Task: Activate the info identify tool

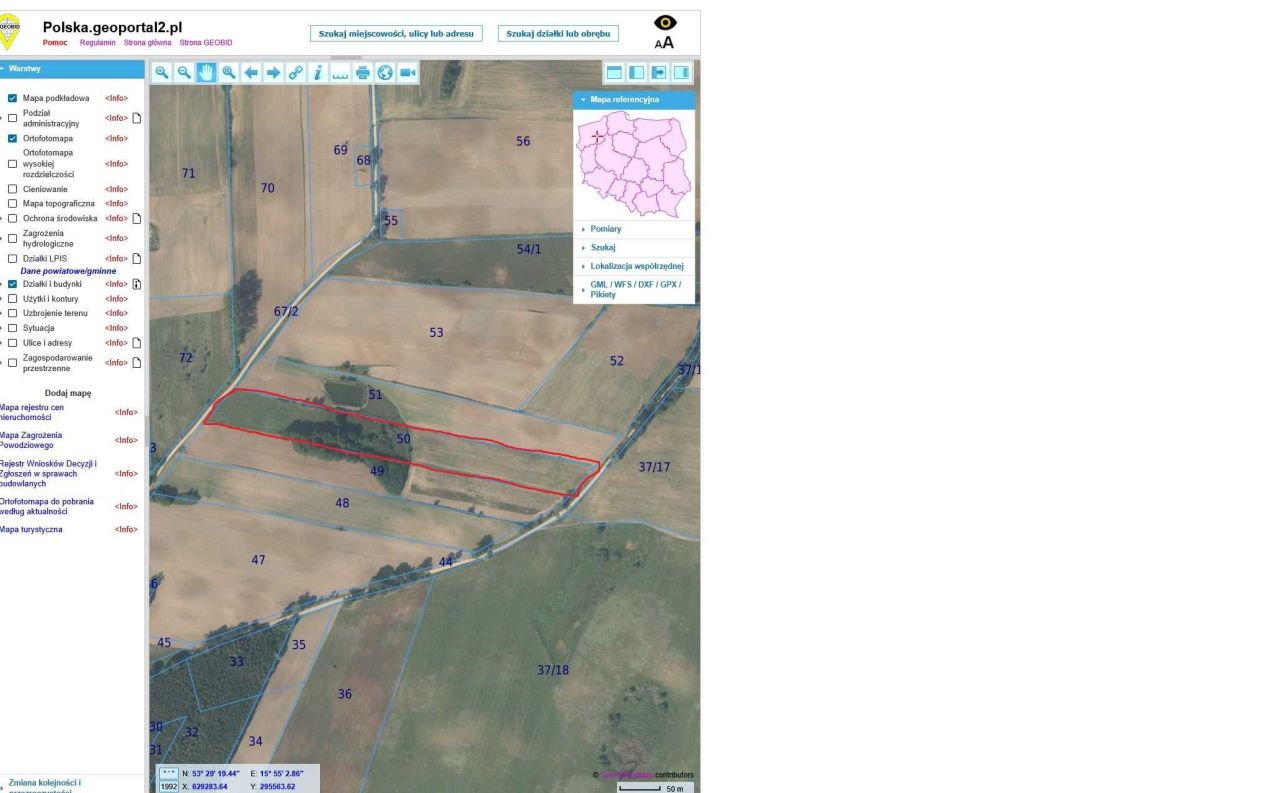Action: coord(318,72)
